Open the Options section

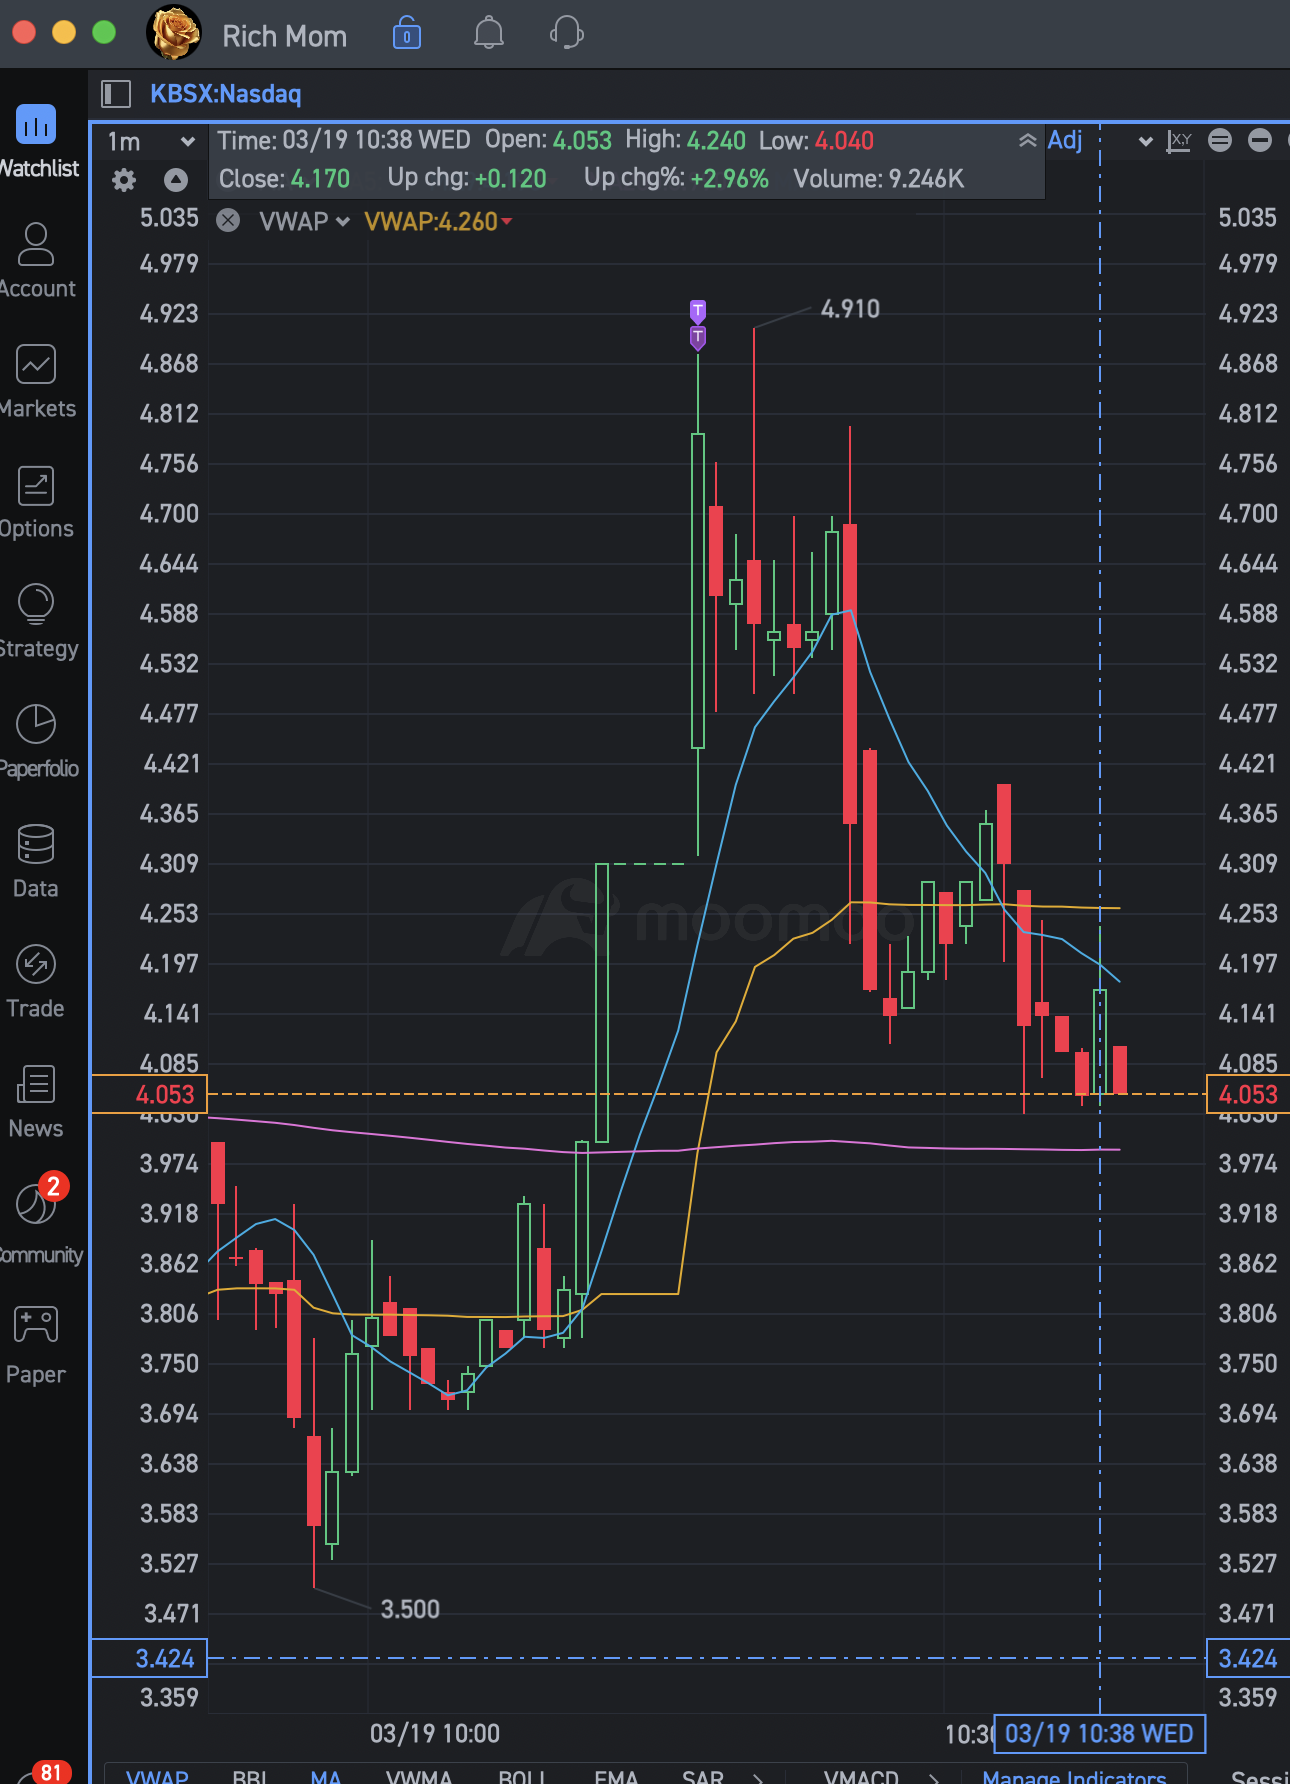coord(37,502)
